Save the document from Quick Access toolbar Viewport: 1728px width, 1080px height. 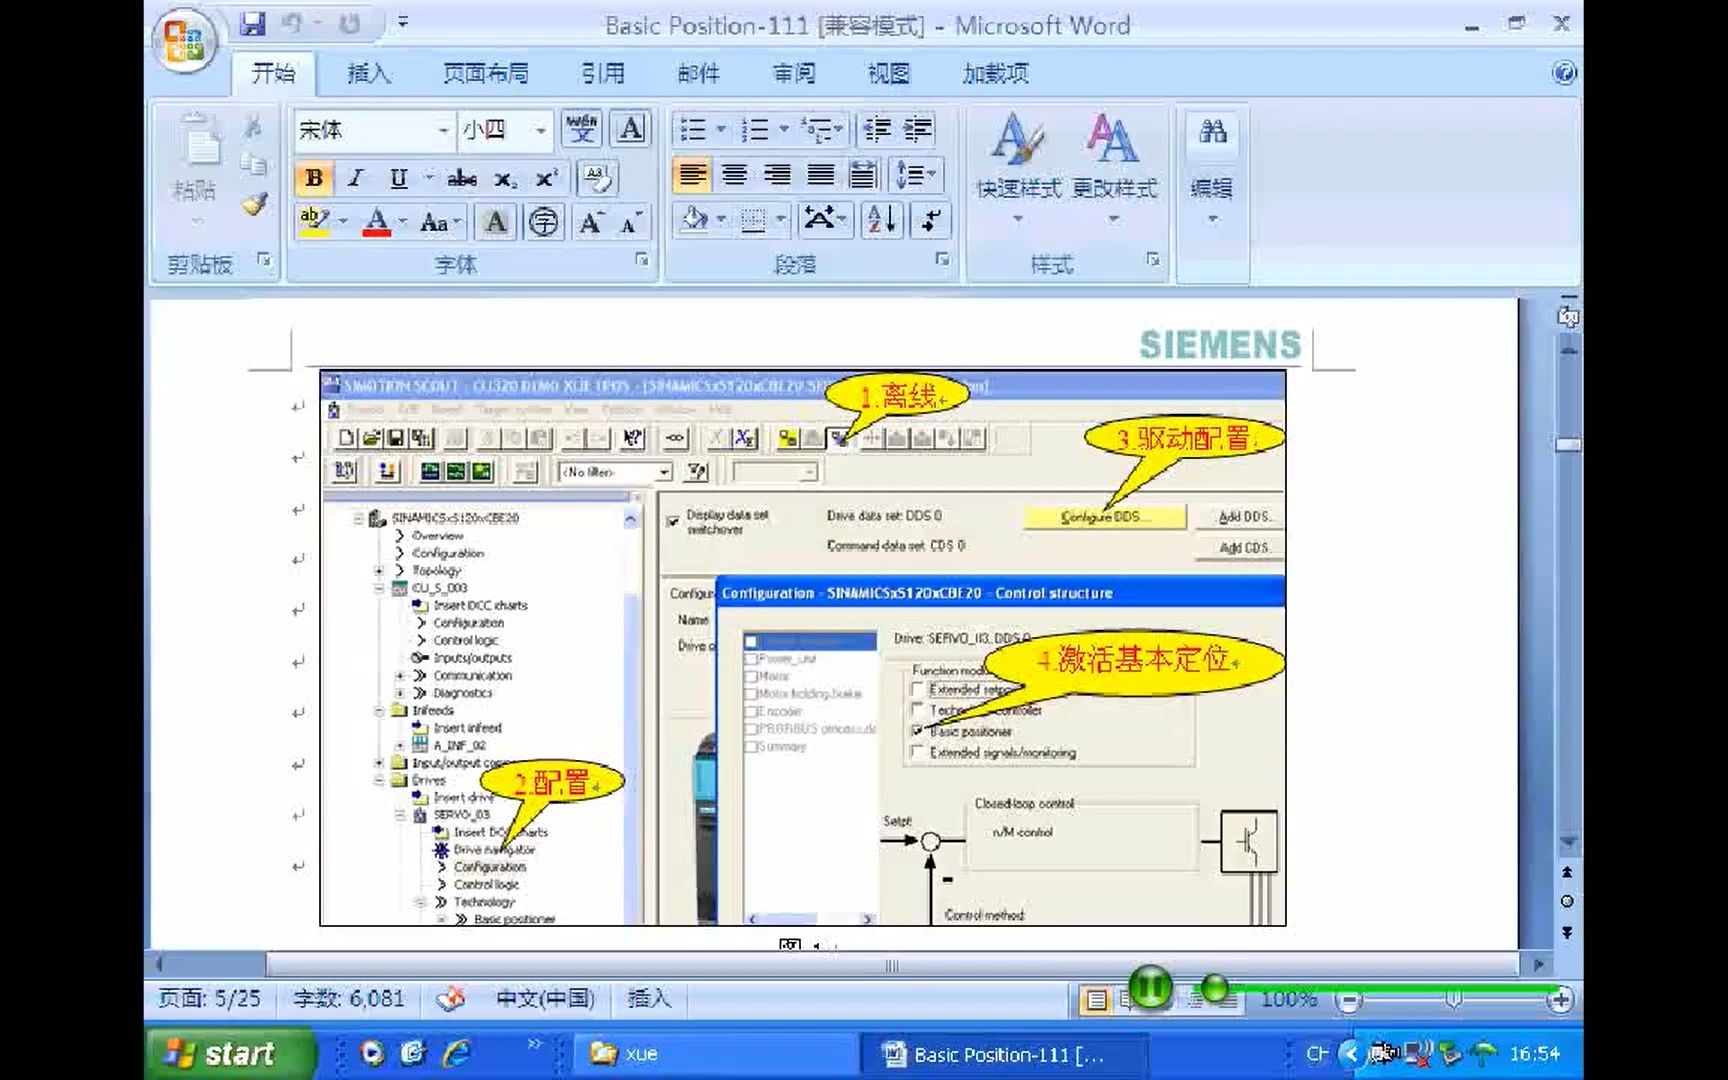click(253, 23)
